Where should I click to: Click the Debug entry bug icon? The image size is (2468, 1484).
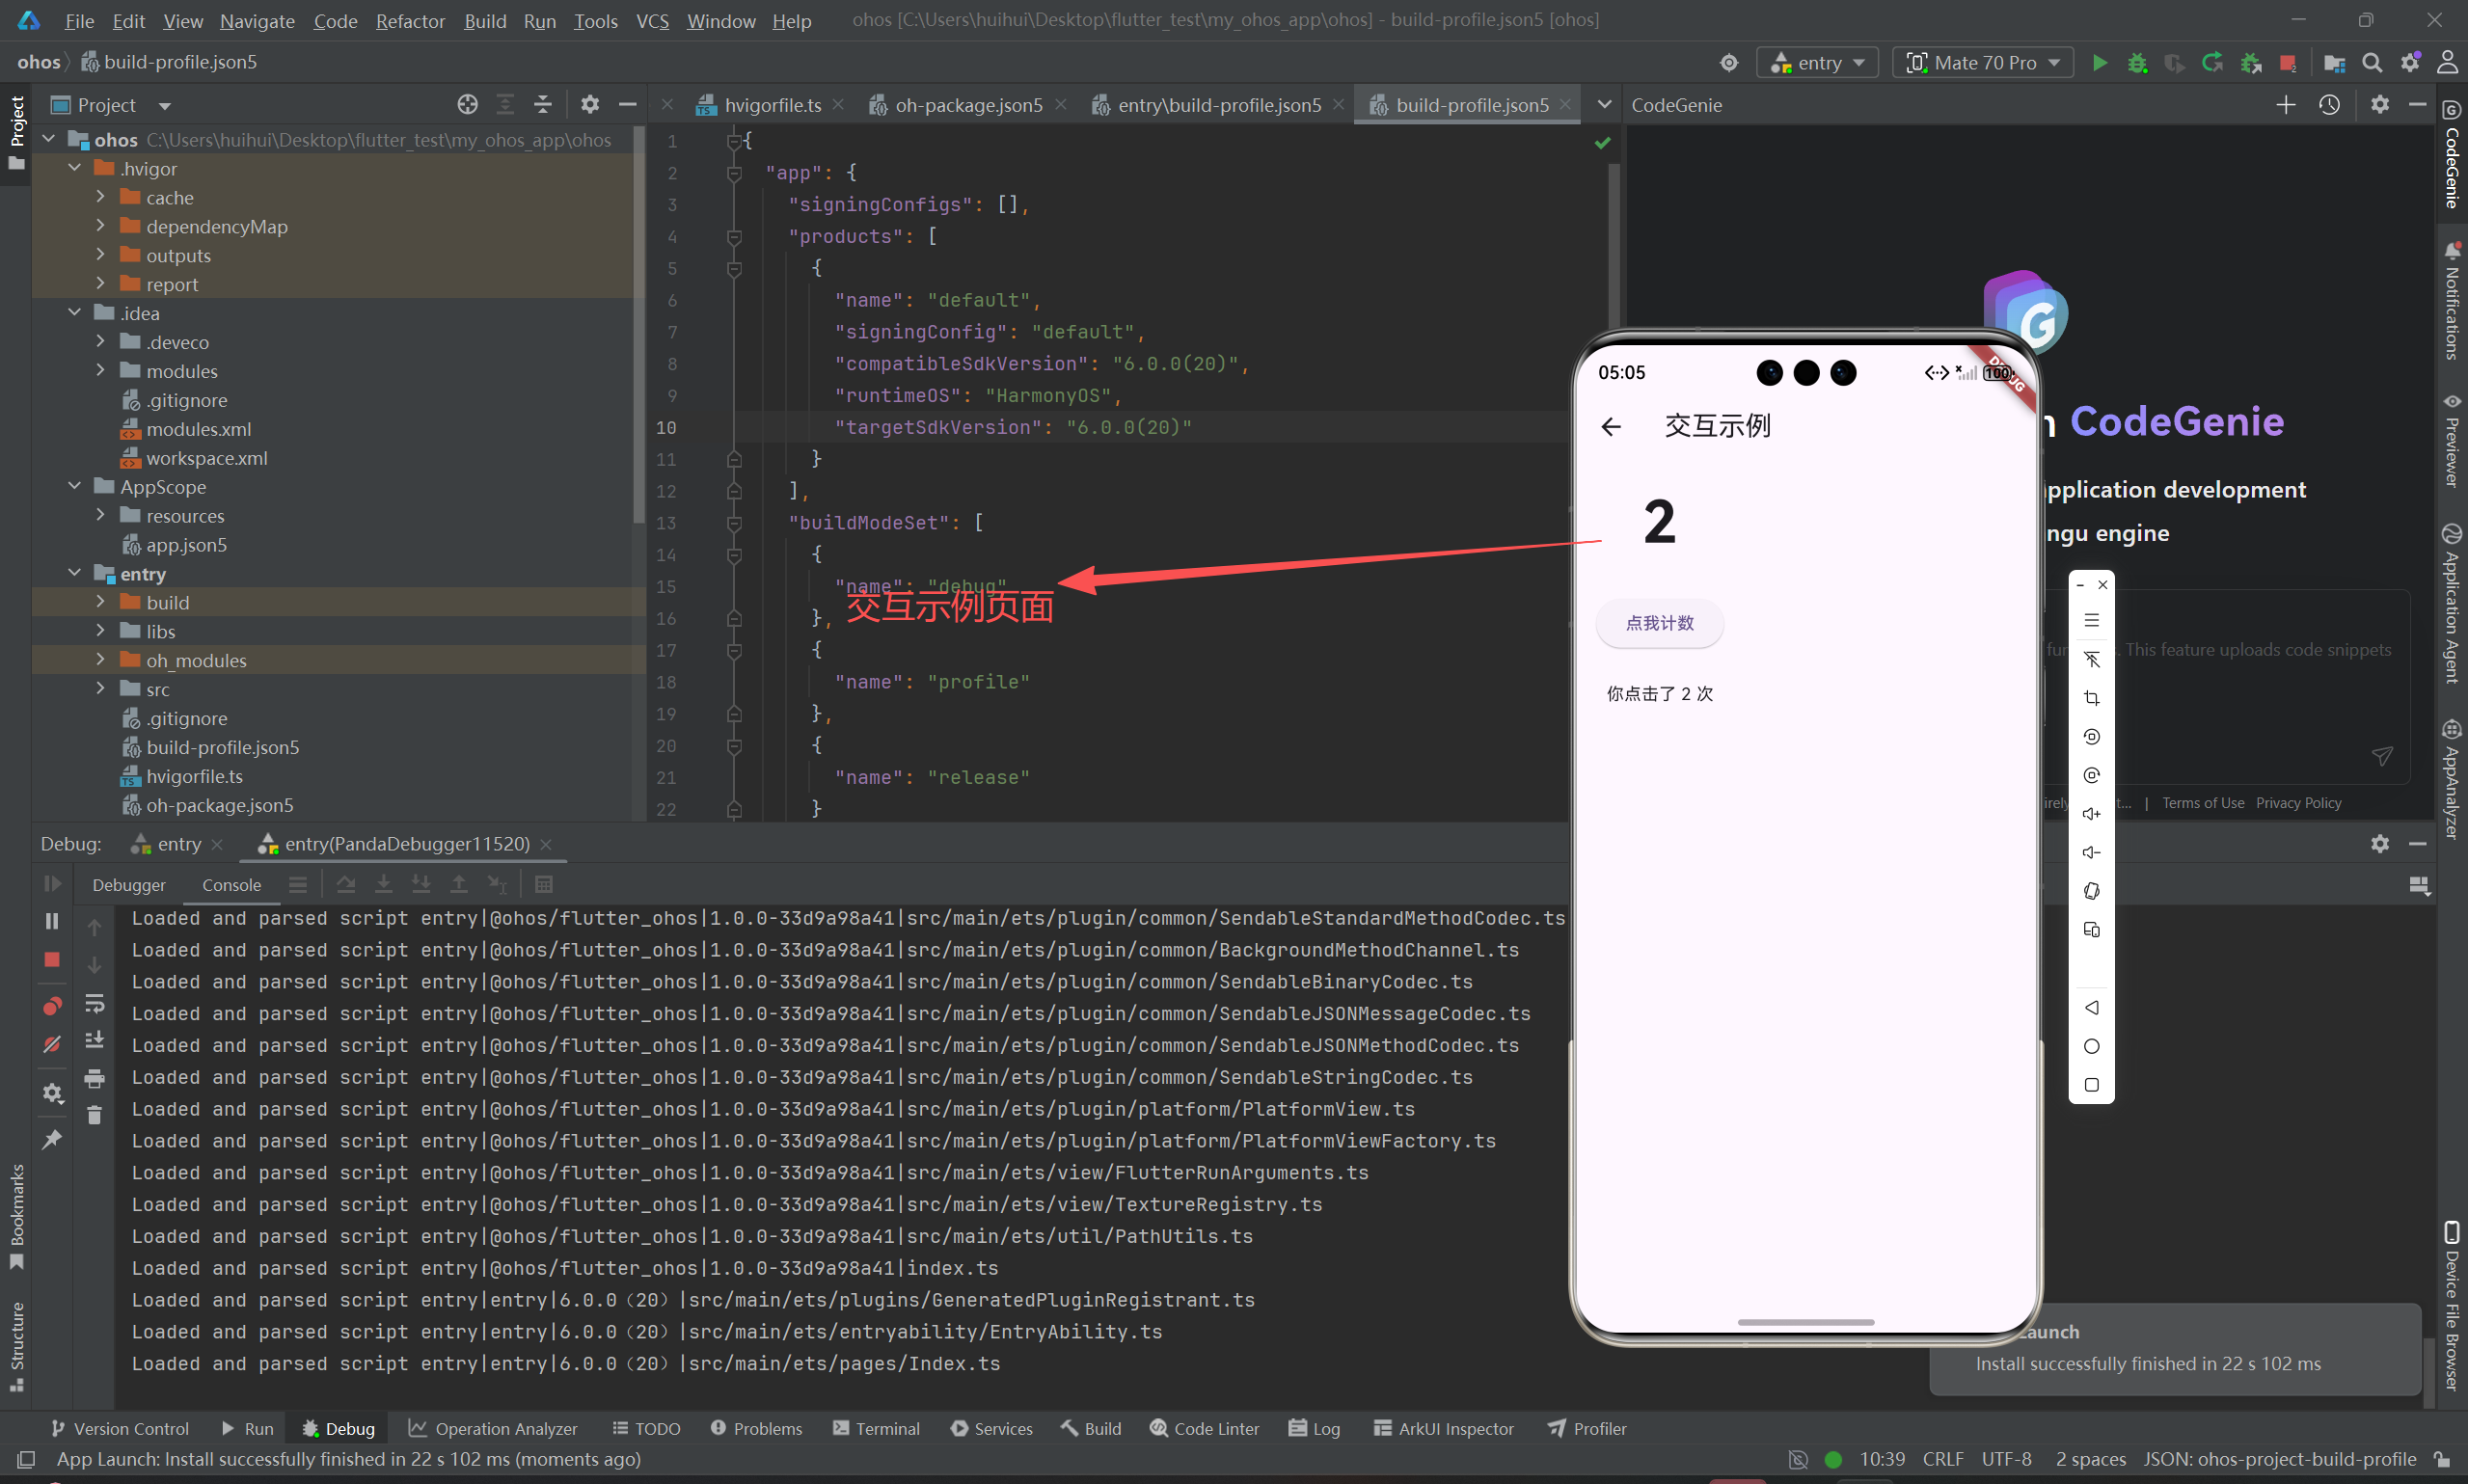2137,63
